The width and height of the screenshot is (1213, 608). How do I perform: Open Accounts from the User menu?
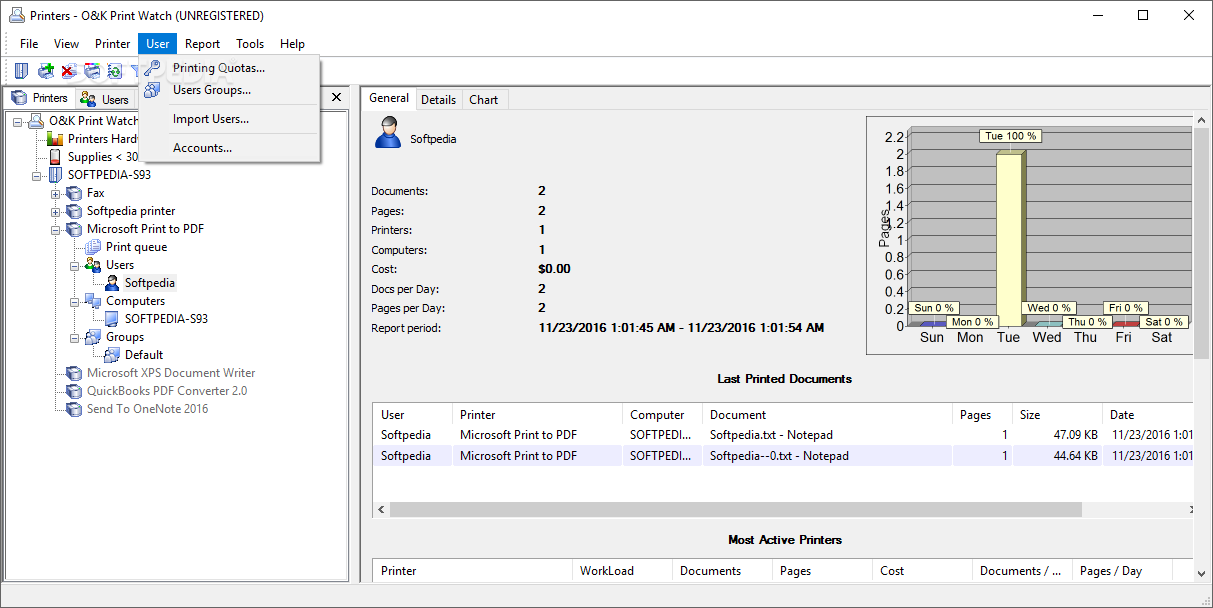click(x=230, y=148)
